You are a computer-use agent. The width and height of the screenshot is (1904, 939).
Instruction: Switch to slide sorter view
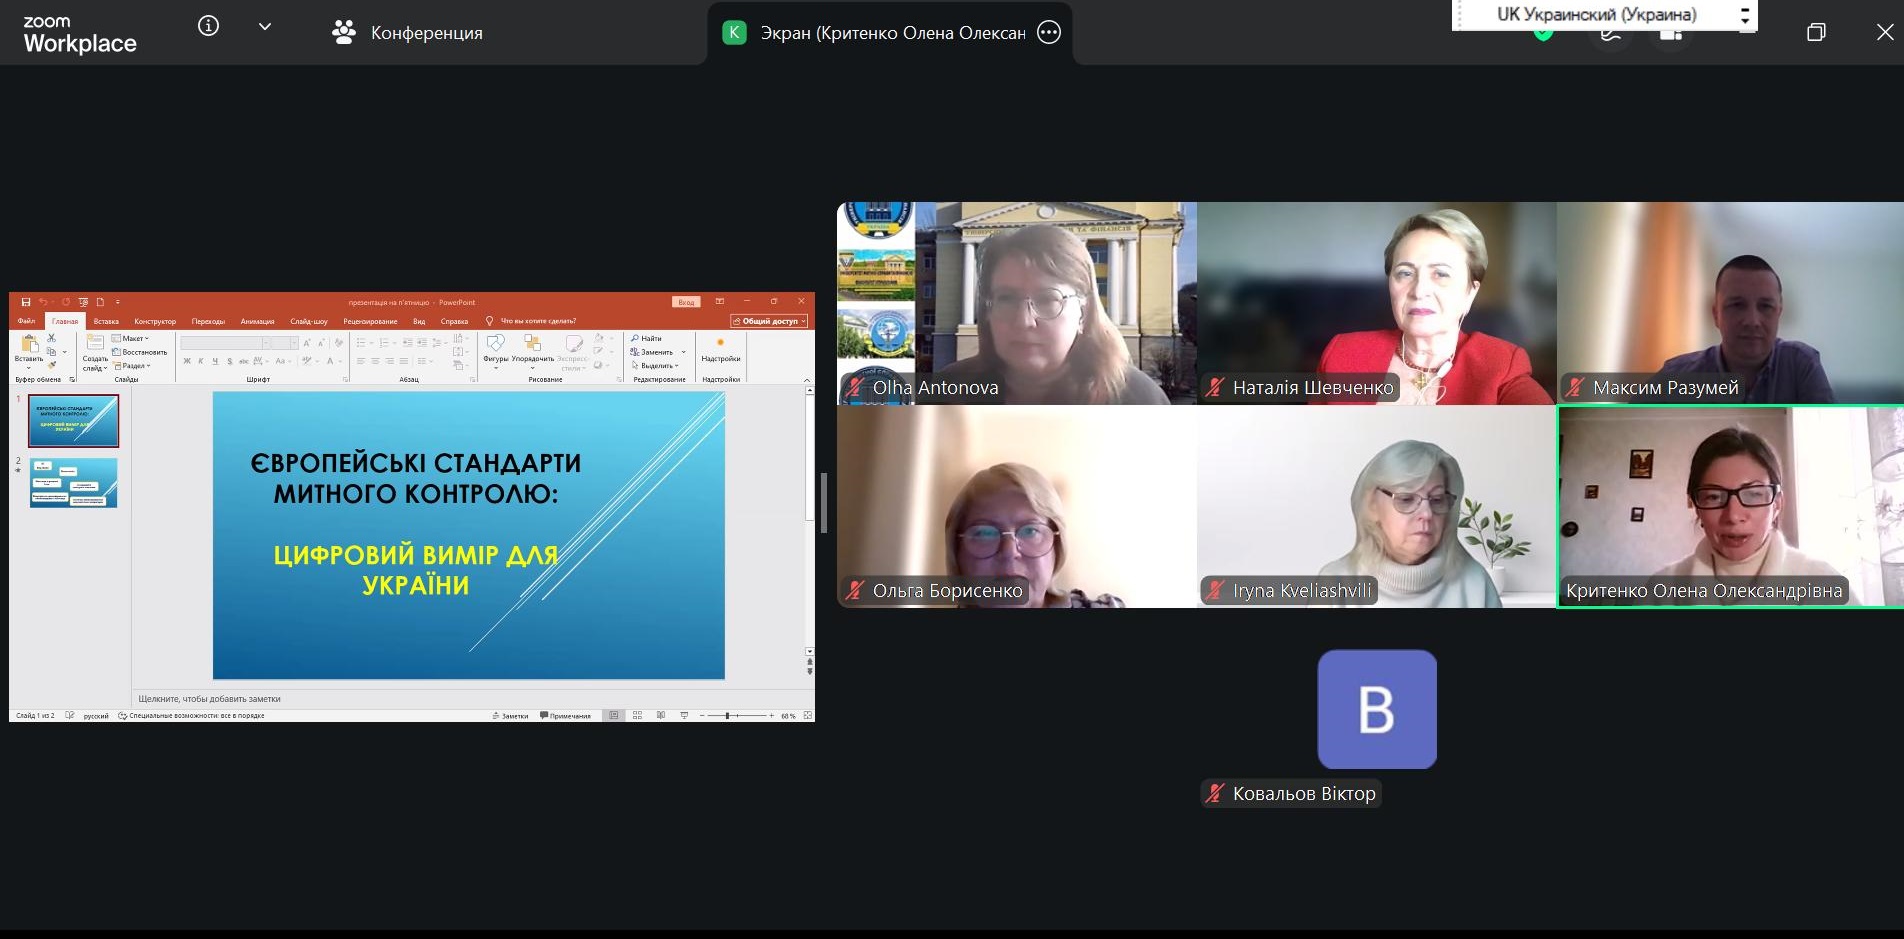point(637,716)
